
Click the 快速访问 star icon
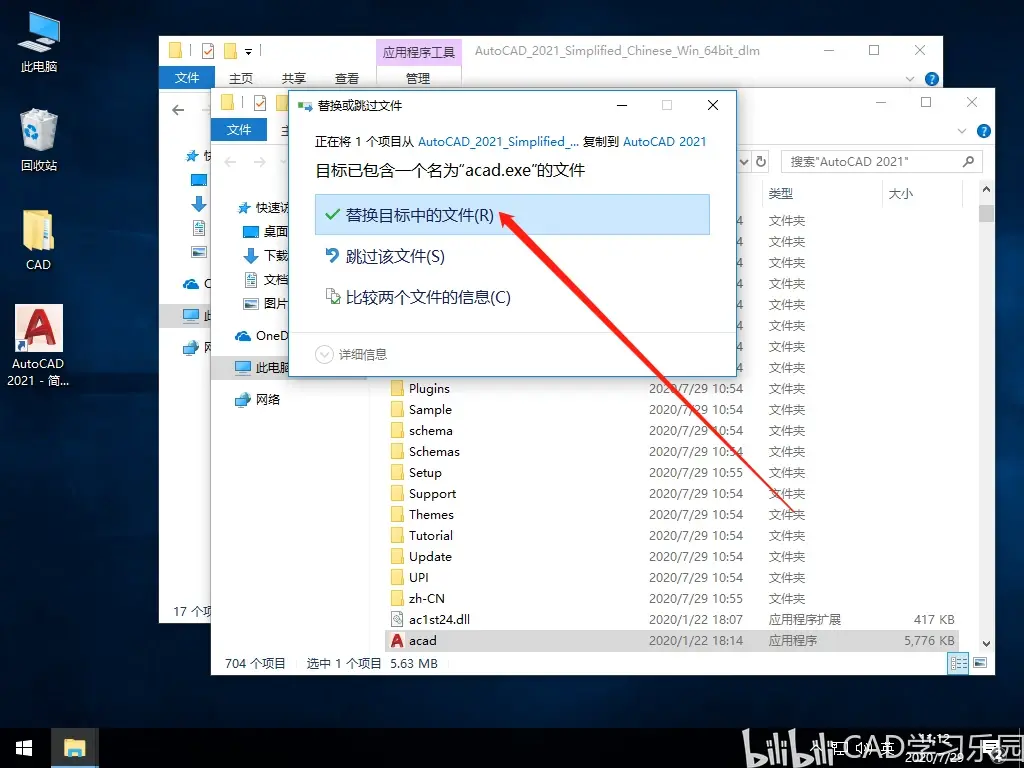(x=244, y=208)
